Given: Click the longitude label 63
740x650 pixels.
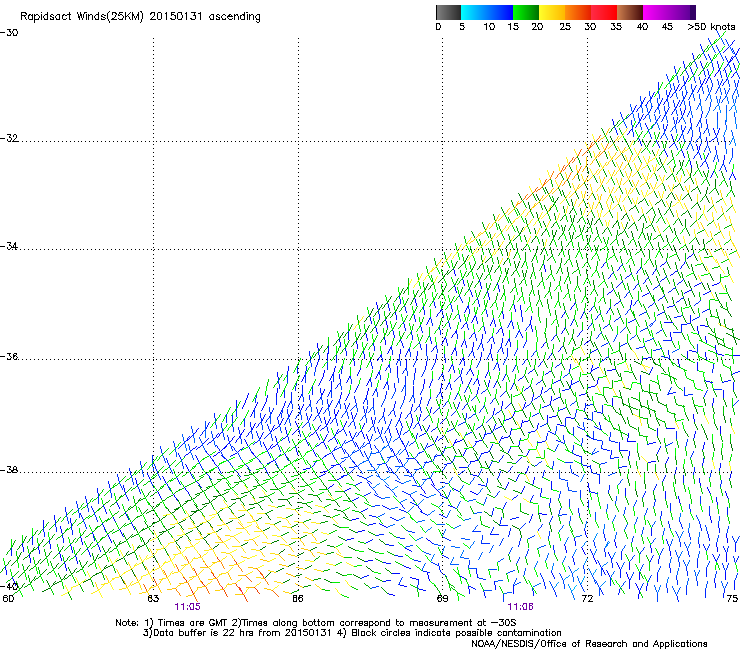Looking at the screenshot, I should click(x=153, y=599).
